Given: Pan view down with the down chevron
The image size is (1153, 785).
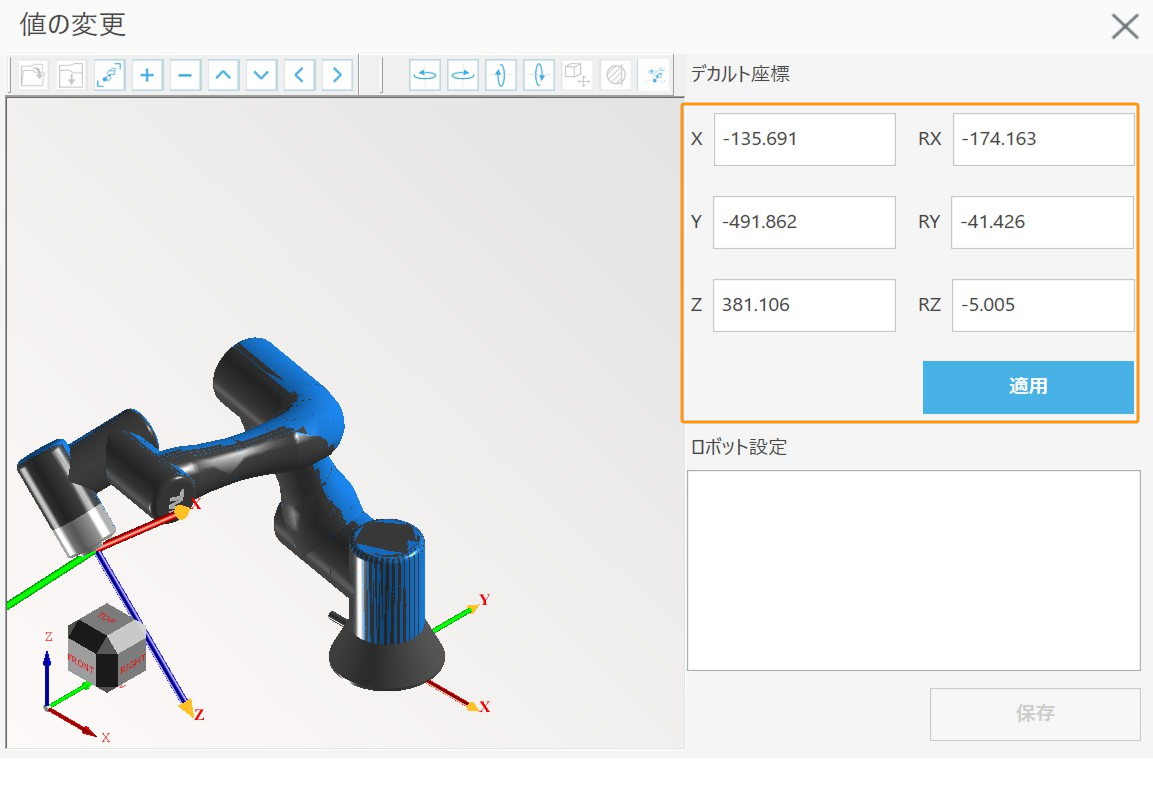Looking at the screenshot, I should 261,75.
